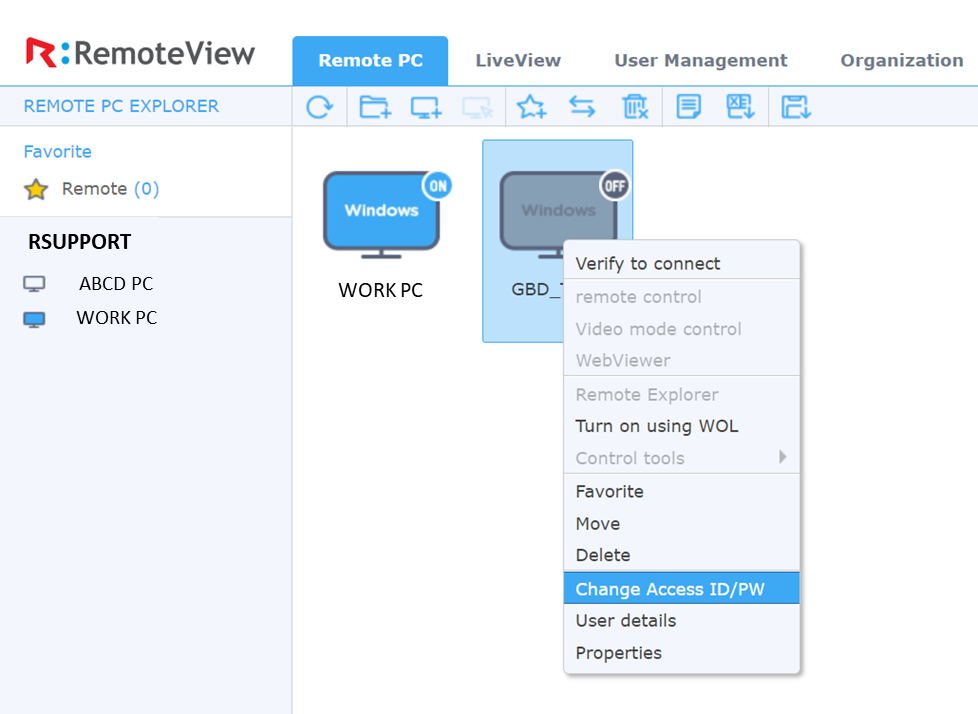This screenshot has height=714, width=978.
Task: Click the WORK PC label under monitor
Action: coord(380,290)
